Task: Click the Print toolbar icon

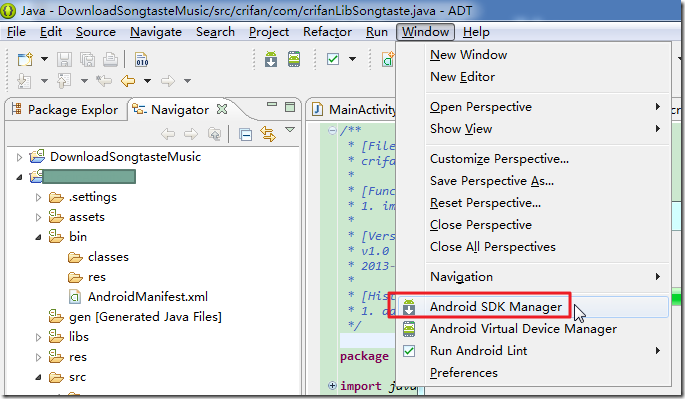Action: click(x=110, y=59)
